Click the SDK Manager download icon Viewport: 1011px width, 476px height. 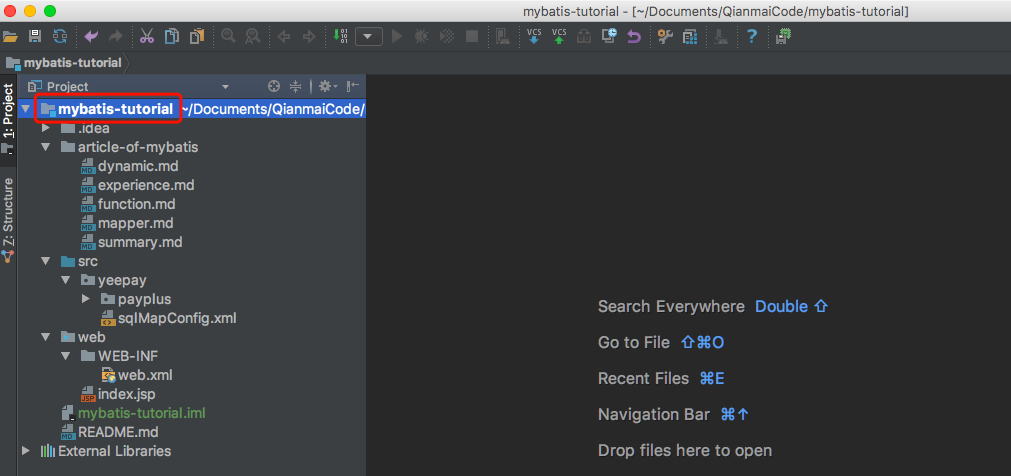coord(721,37)
